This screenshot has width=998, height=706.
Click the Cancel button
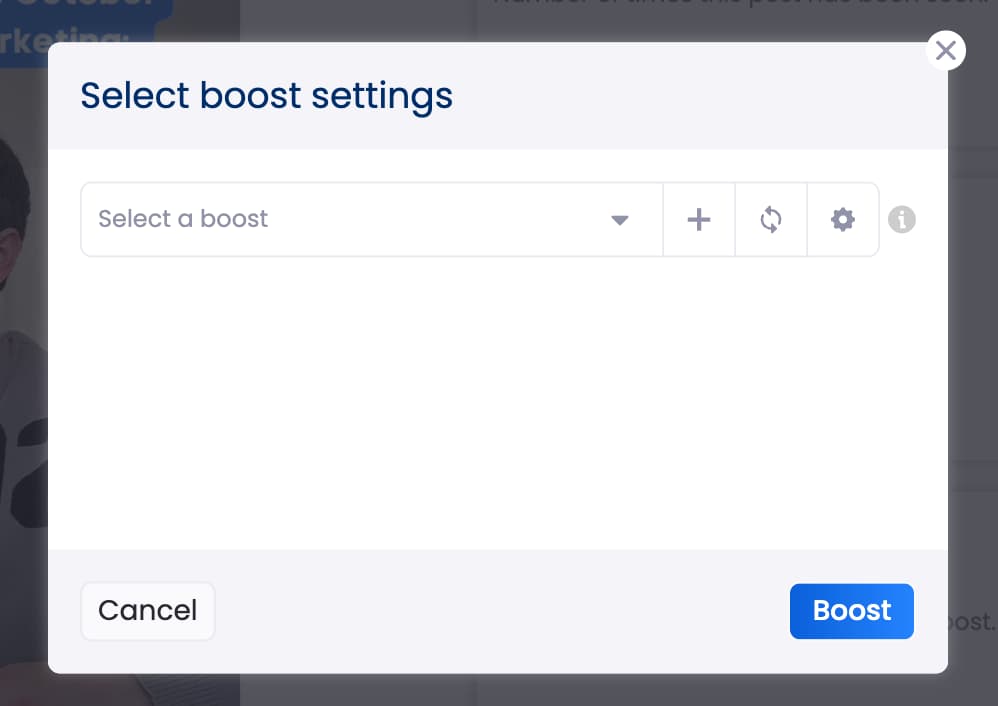coord(147,610)
